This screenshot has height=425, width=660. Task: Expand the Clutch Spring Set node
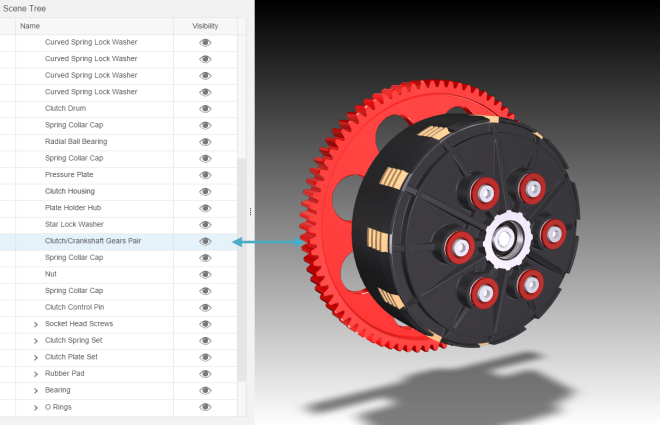pos(36,341)
